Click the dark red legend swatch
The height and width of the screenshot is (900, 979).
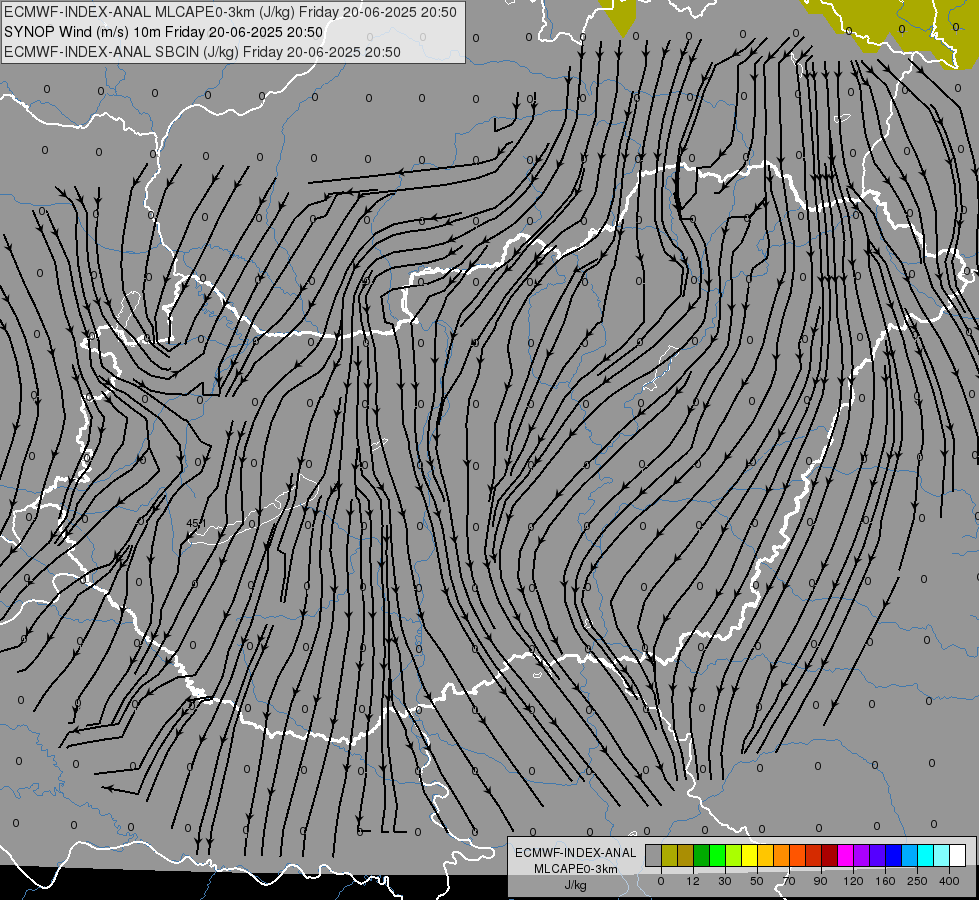click(x=830, y=855)
